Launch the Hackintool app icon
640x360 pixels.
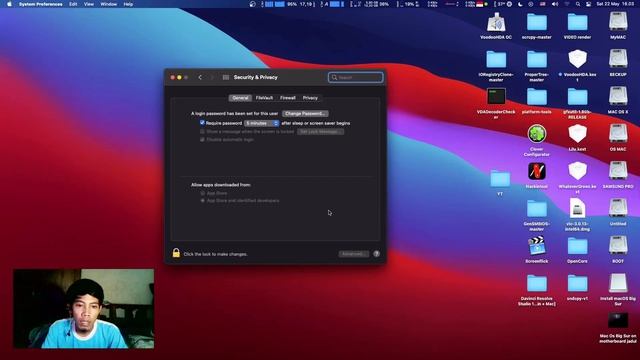(x=536, y=171)
